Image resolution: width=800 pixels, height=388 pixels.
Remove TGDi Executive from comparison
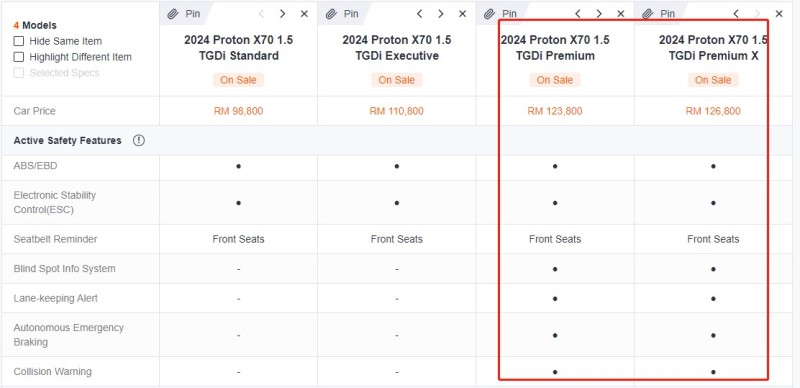(462, 14)
